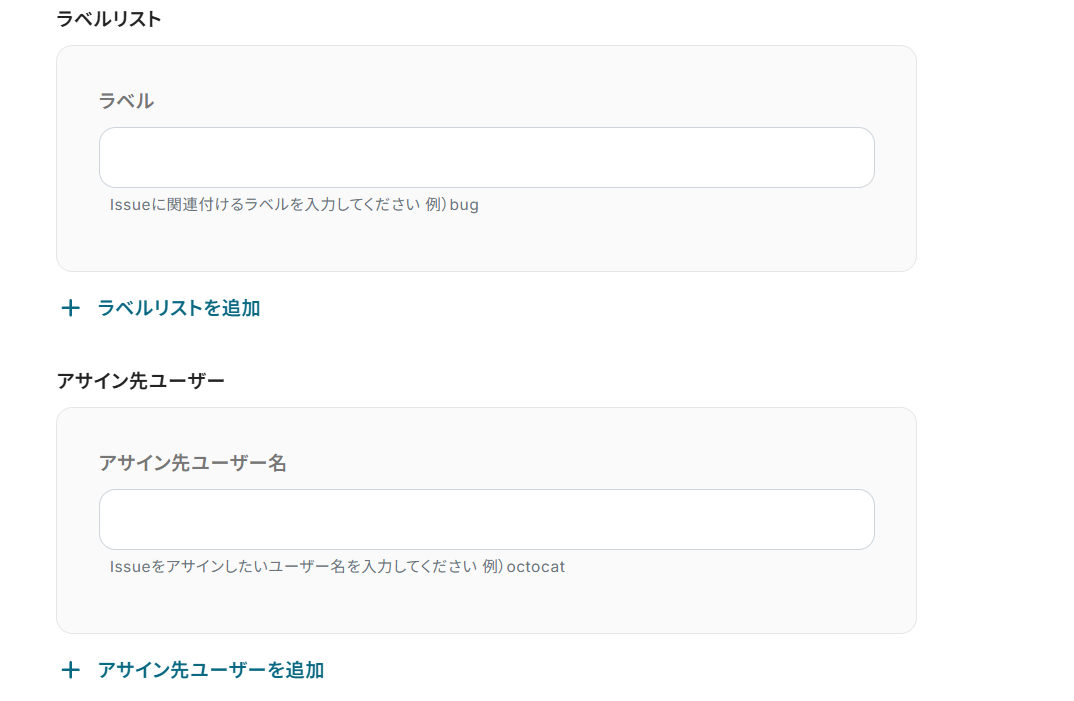
Task: Click the gray アサイン先ユーザー panel card
Action: pos(486,605)
